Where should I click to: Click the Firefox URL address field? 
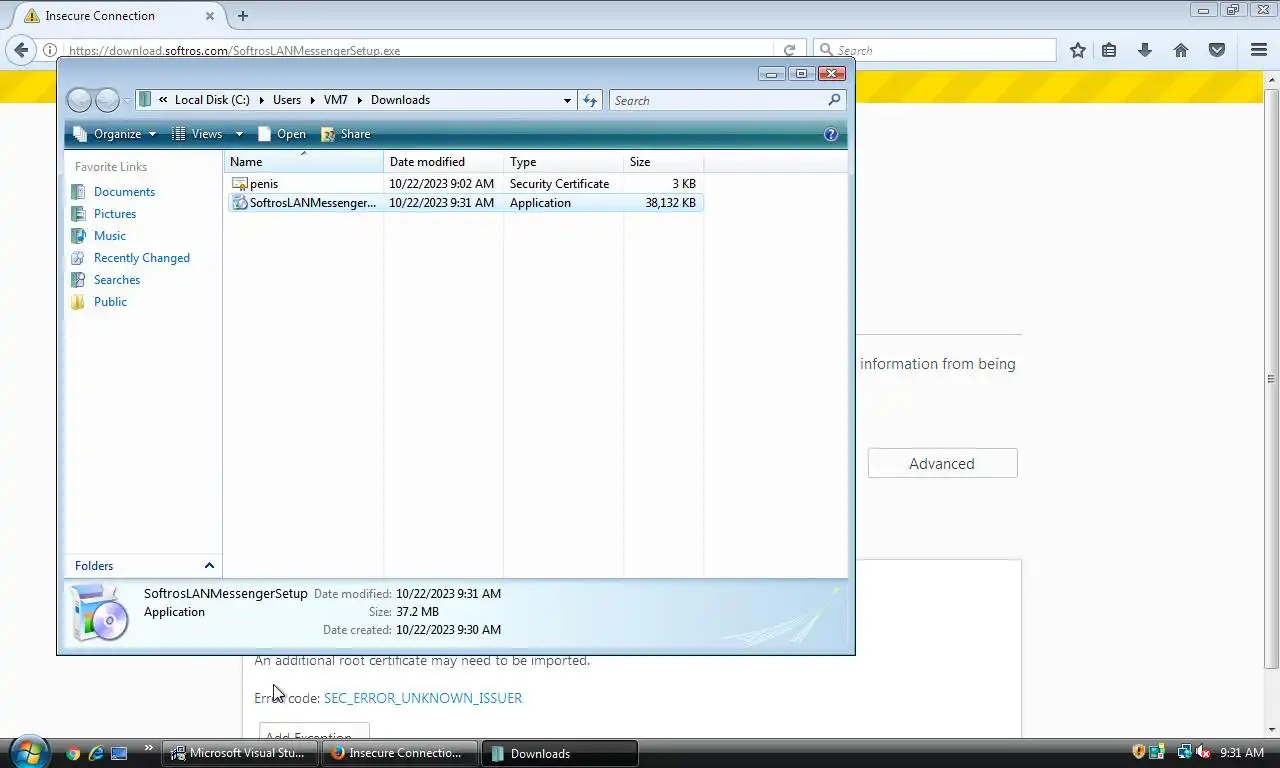420,51
